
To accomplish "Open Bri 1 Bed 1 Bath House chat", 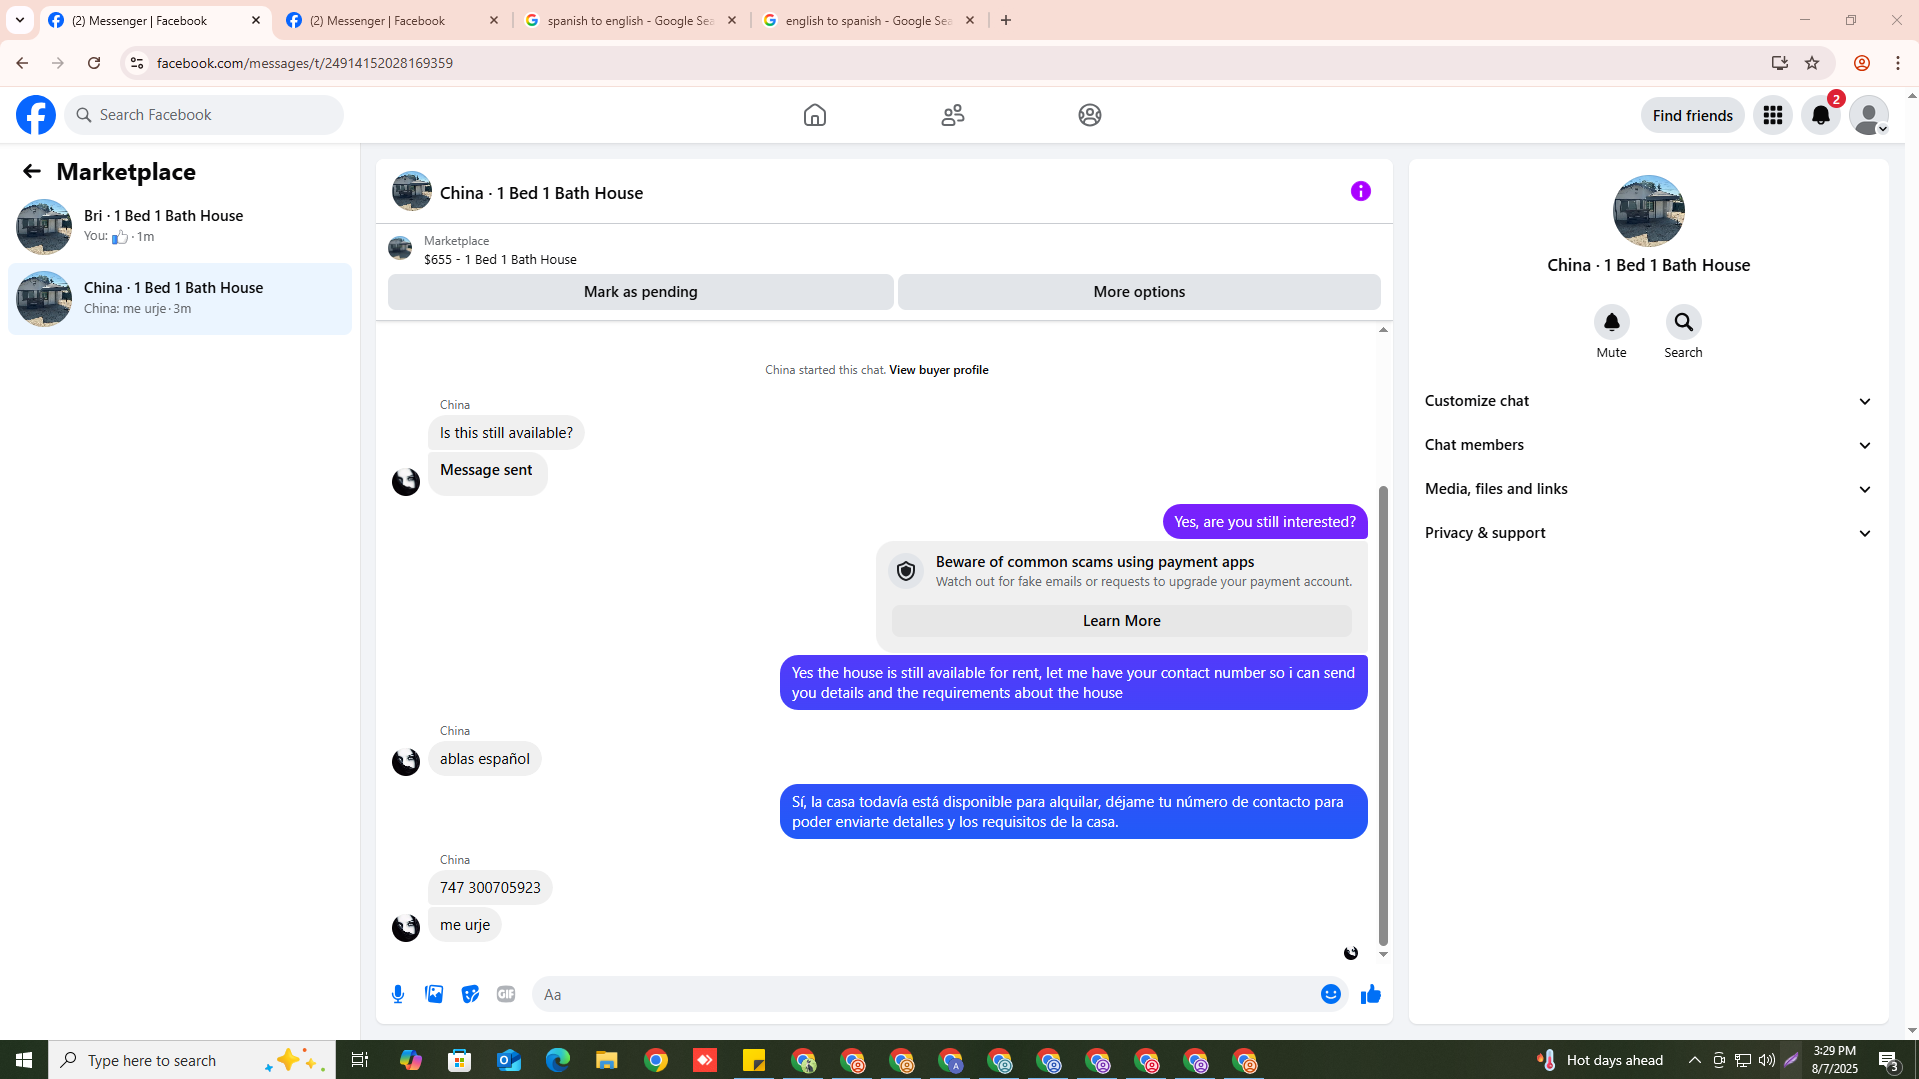I will click(180, 226).
